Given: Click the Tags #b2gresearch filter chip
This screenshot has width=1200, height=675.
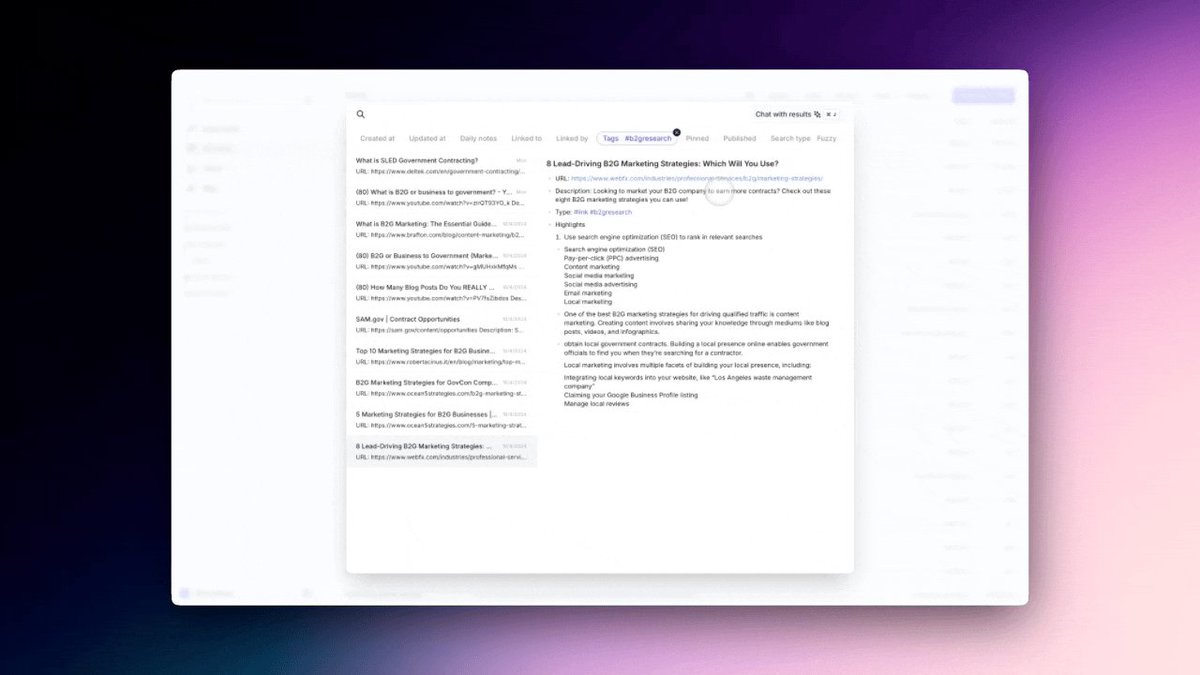Looking at the screenshot, I should point(637,139).
